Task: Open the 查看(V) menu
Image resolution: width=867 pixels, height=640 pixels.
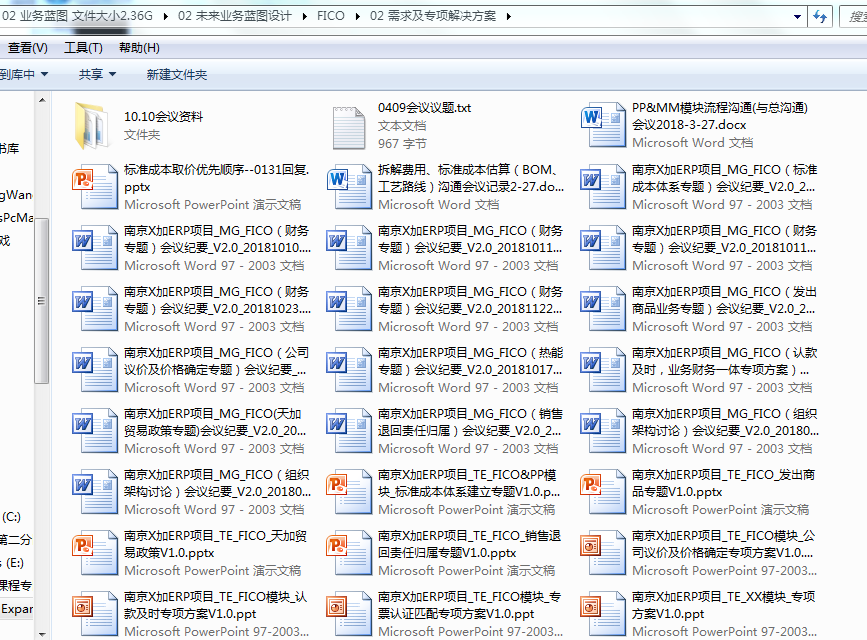Action: tap(27, 48)
